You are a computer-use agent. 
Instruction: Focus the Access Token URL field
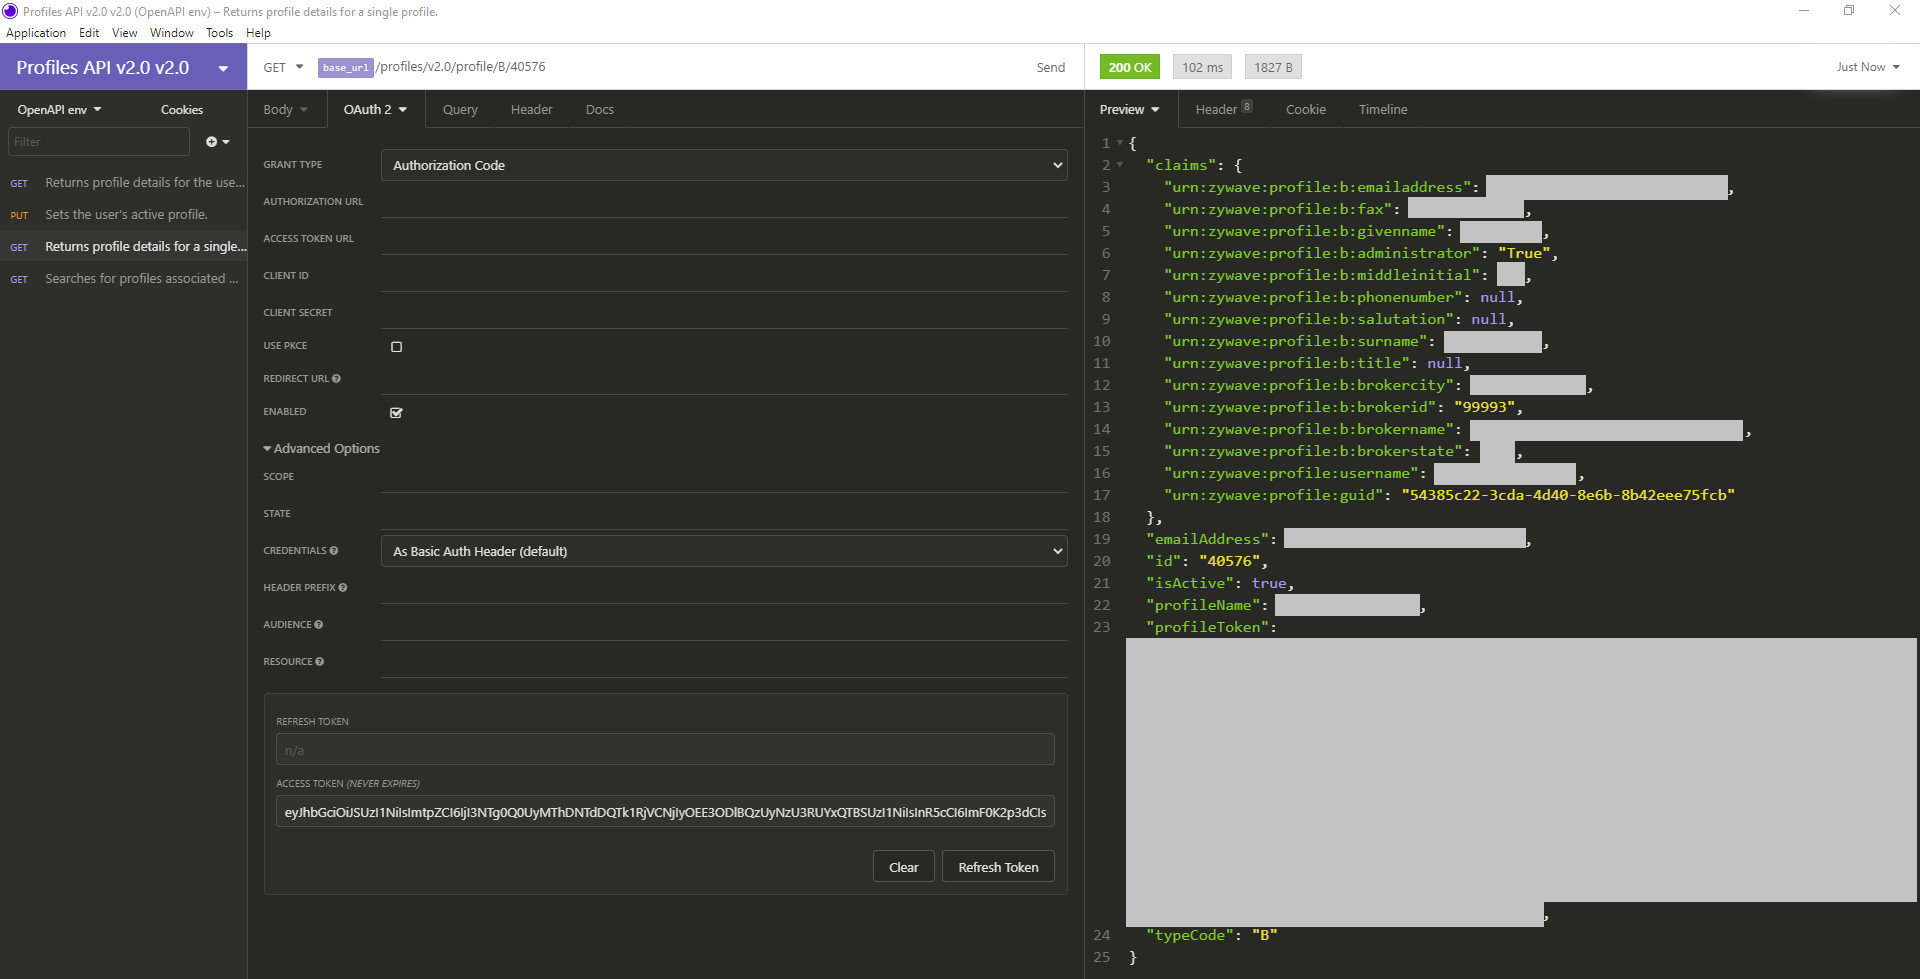724,239
